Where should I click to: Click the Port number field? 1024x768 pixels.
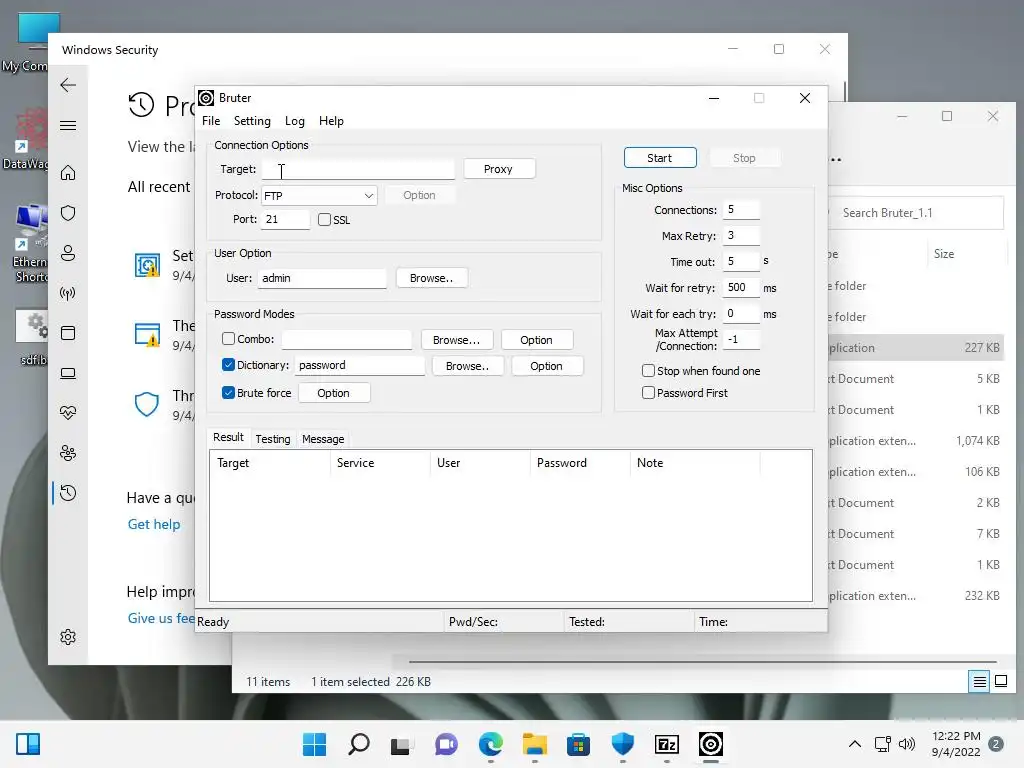pyautogui.click(x=285, y=219)
